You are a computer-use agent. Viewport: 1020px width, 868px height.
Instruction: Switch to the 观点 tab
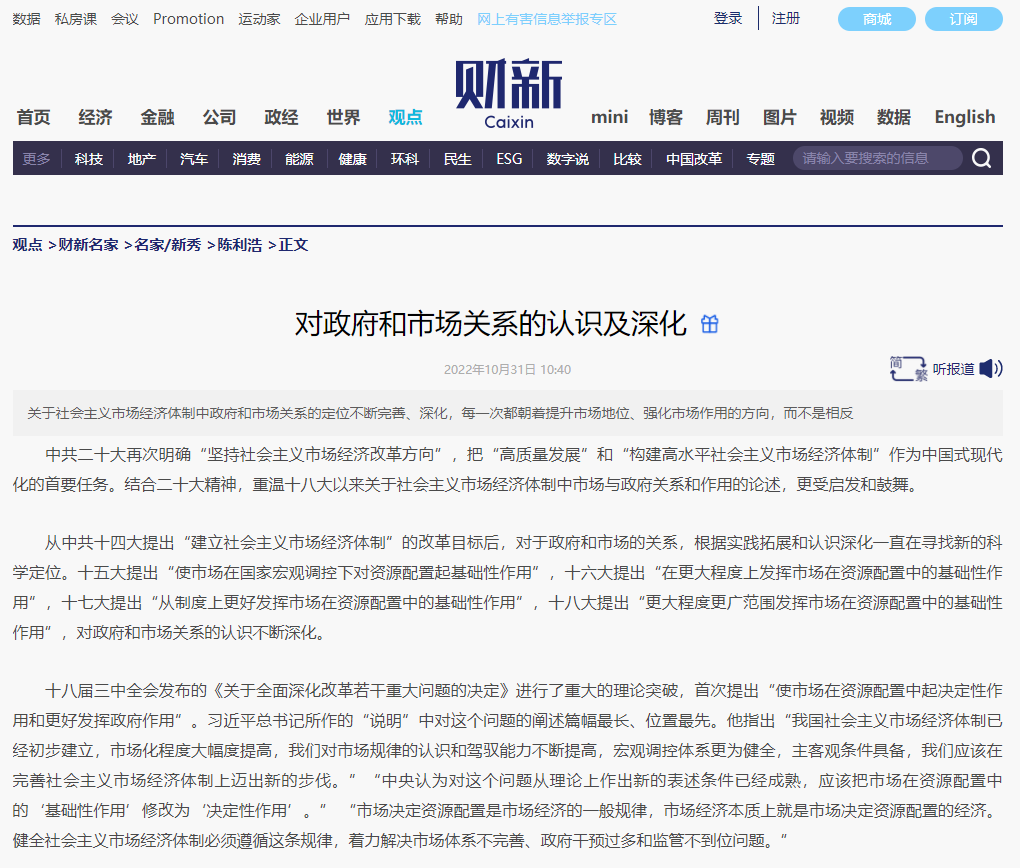coord(404,116)
